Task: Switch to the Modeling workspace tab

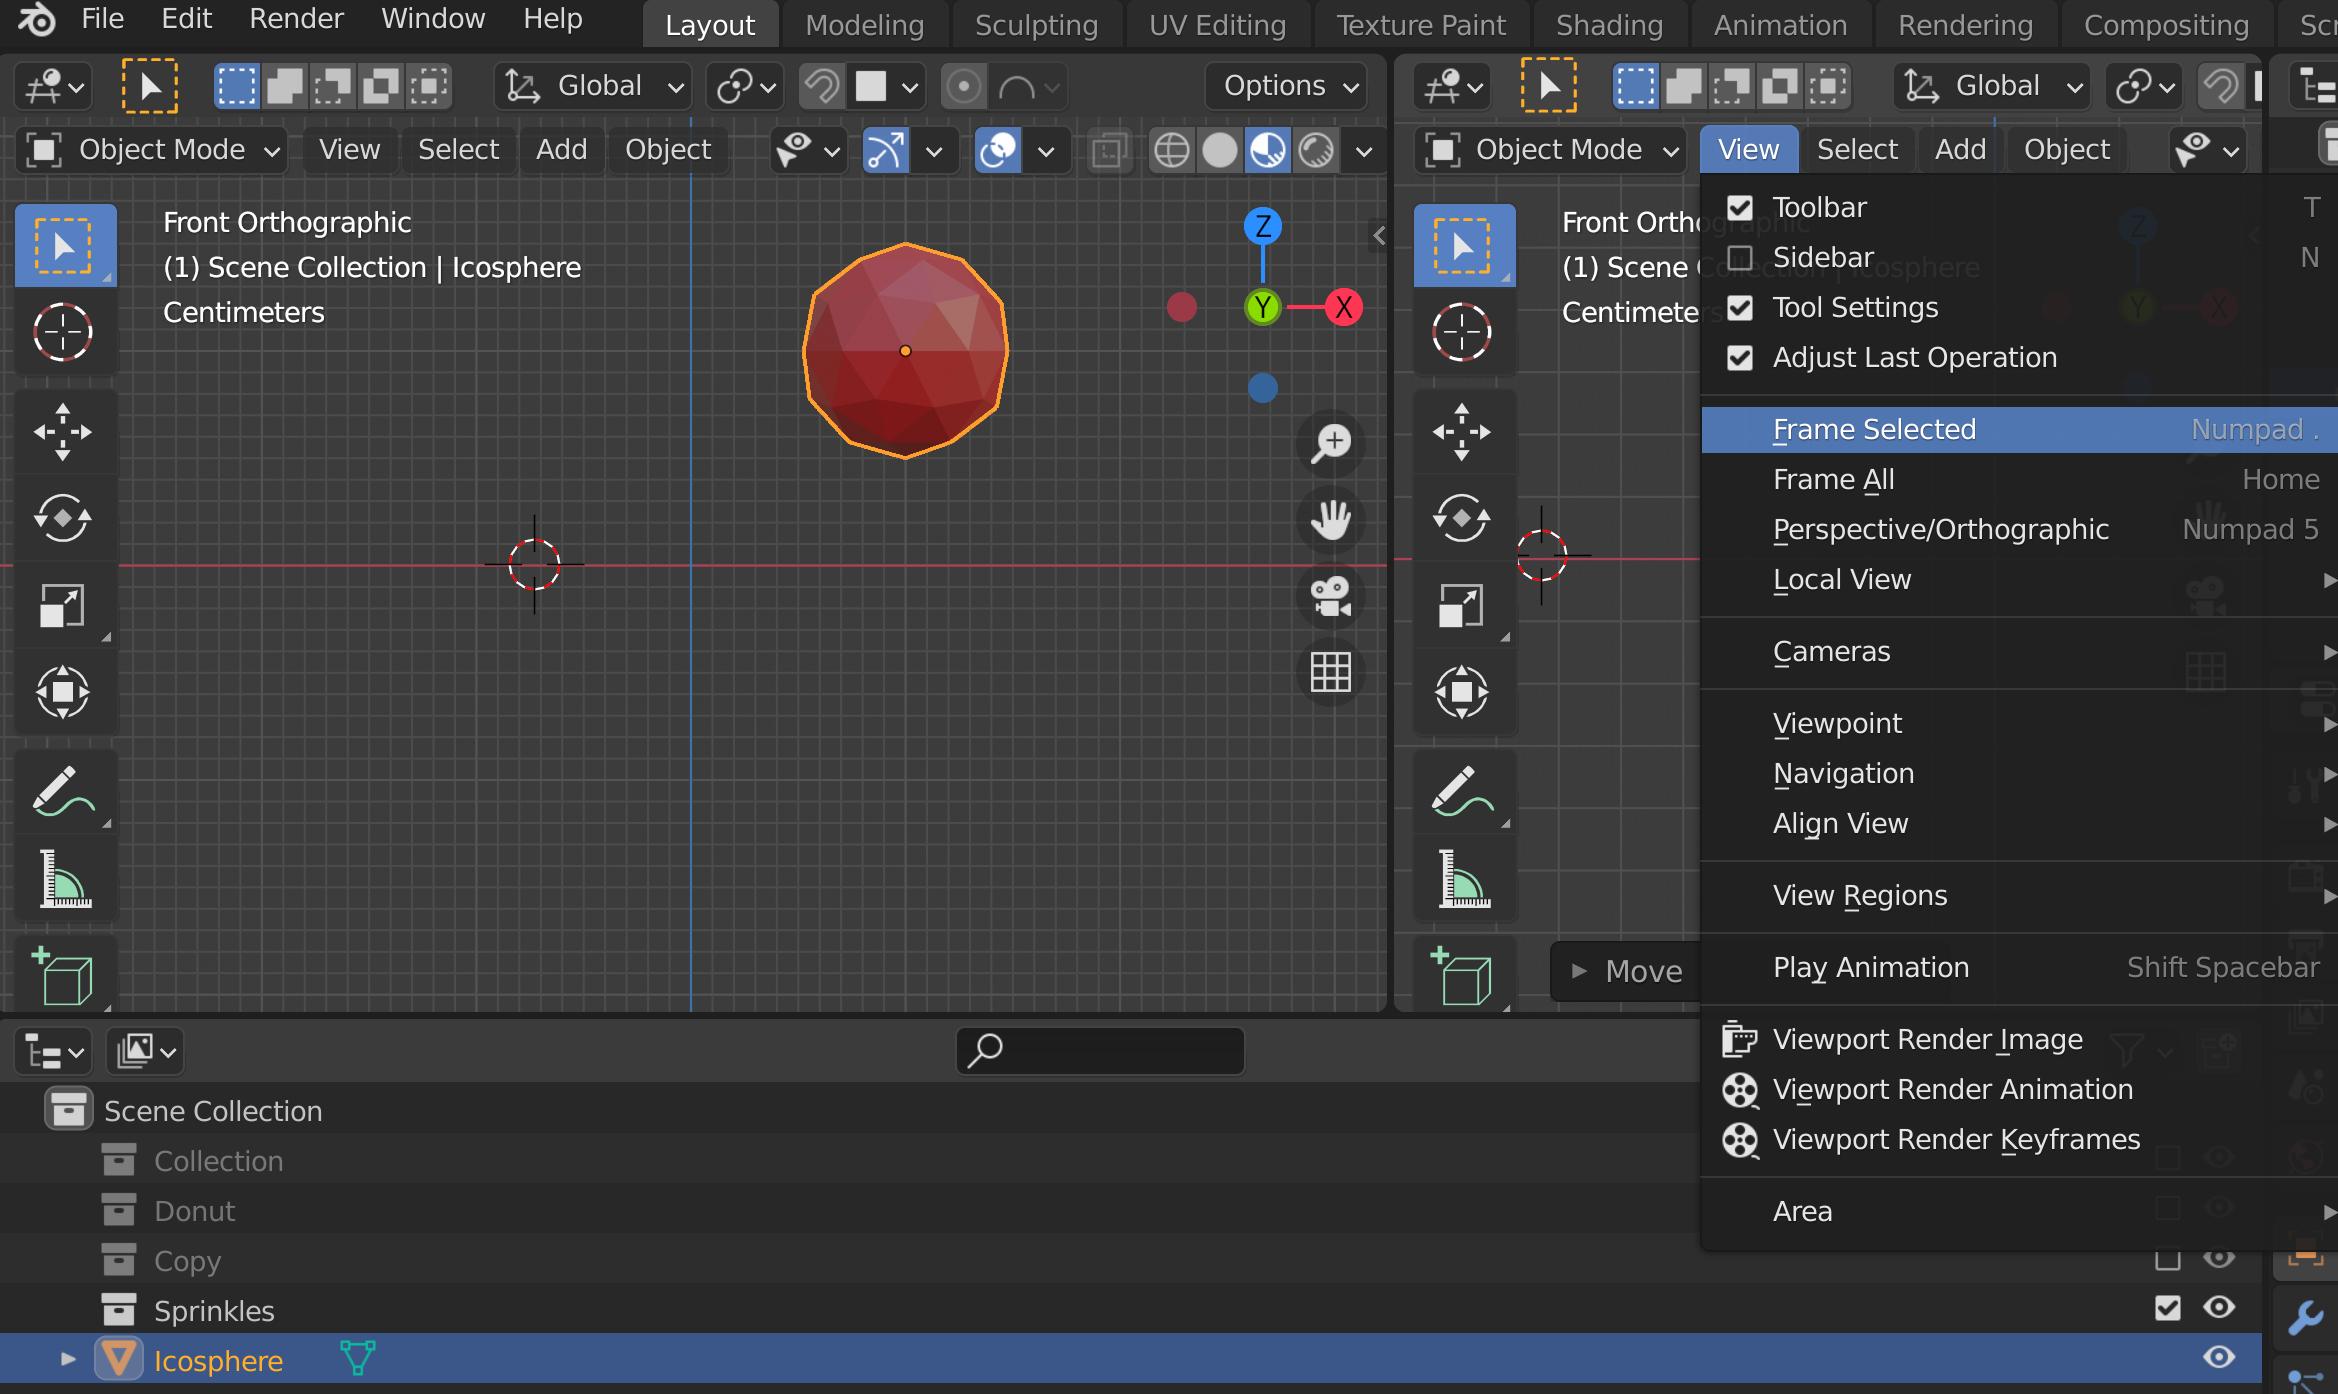Action: [864, 25]
